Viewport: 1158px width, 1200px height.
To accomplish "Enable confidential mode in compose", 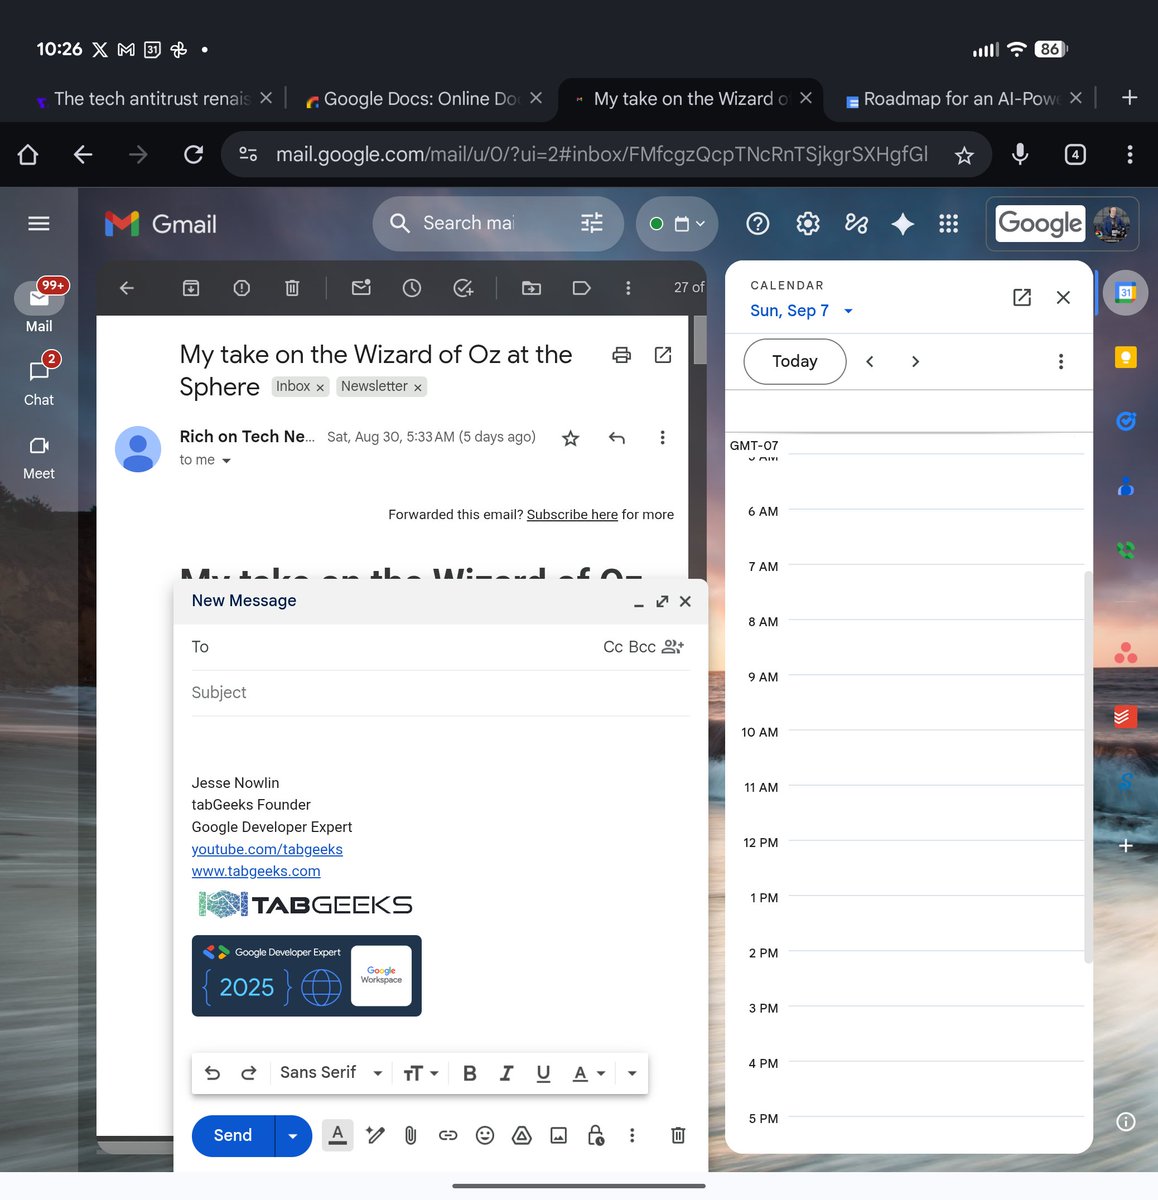I will pyautogui.click(x=595, y=1135).
